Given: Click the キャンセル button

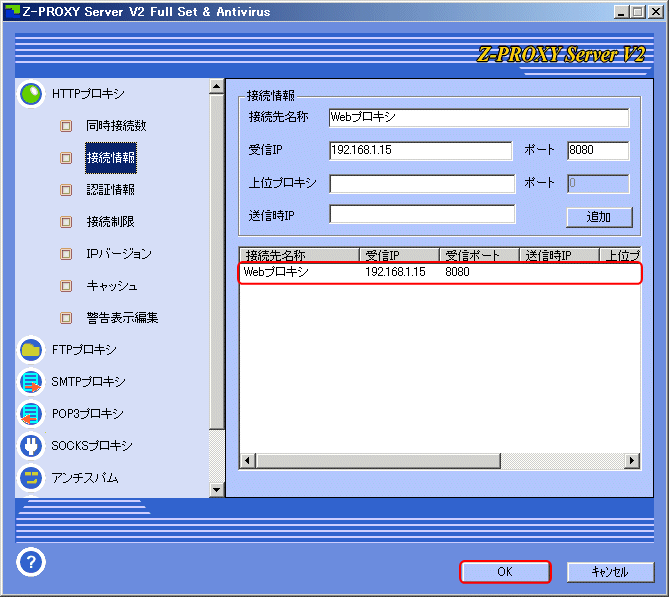Looking at the screenshot, I should (610, 572).
